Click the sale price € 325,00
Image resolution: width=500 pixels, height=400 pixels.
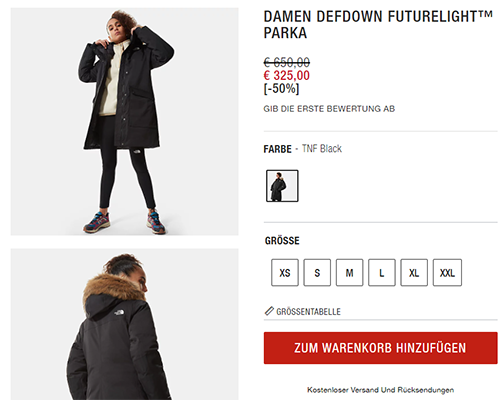286,75
